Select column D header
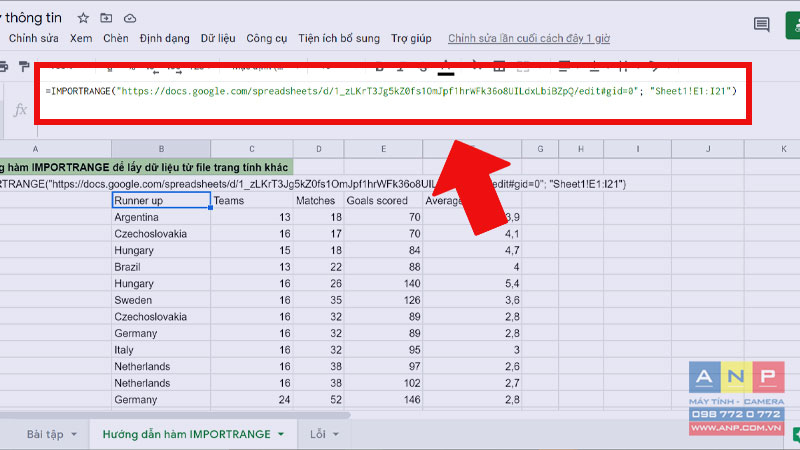This screenshot has width=800, height=450. 318,149
